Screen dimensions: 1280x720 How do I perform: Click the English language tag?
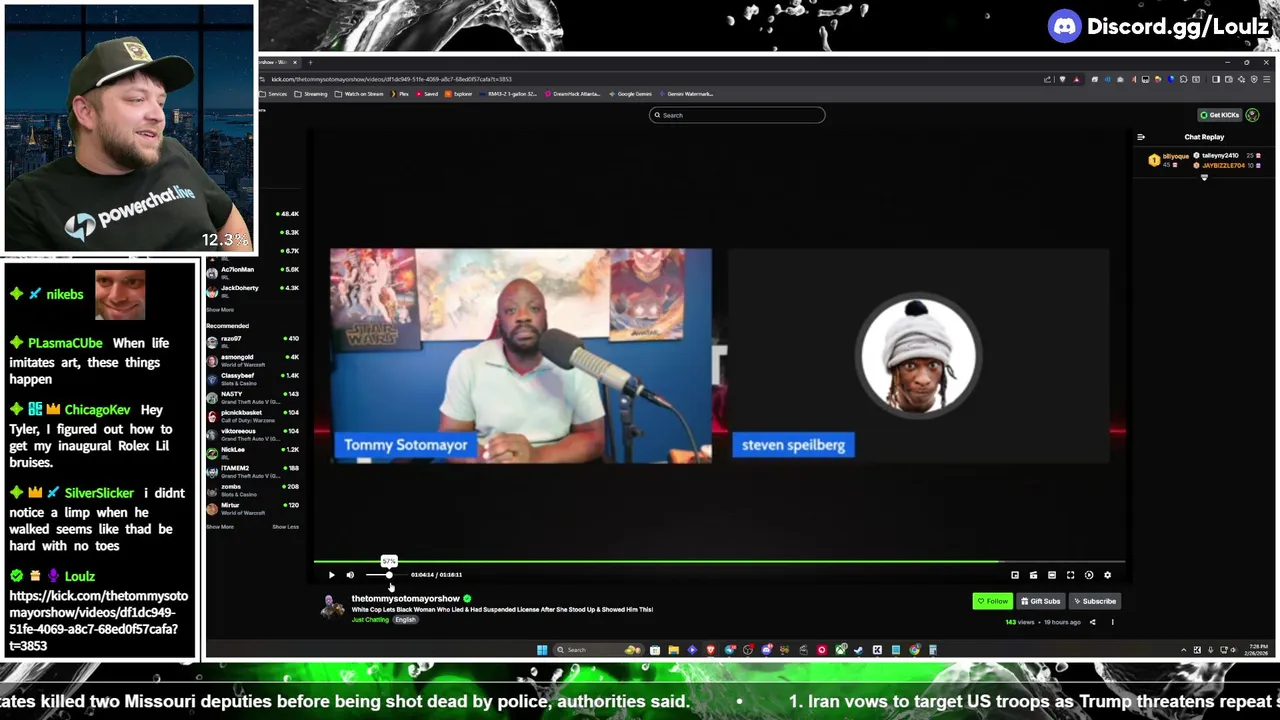click(405, 620)
